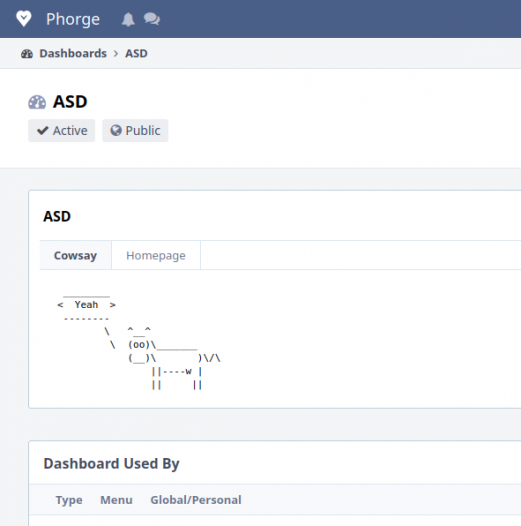Click the breadcrumb chevron separator
This screenshot has height=526, width=521.
(x=116, y=54)
